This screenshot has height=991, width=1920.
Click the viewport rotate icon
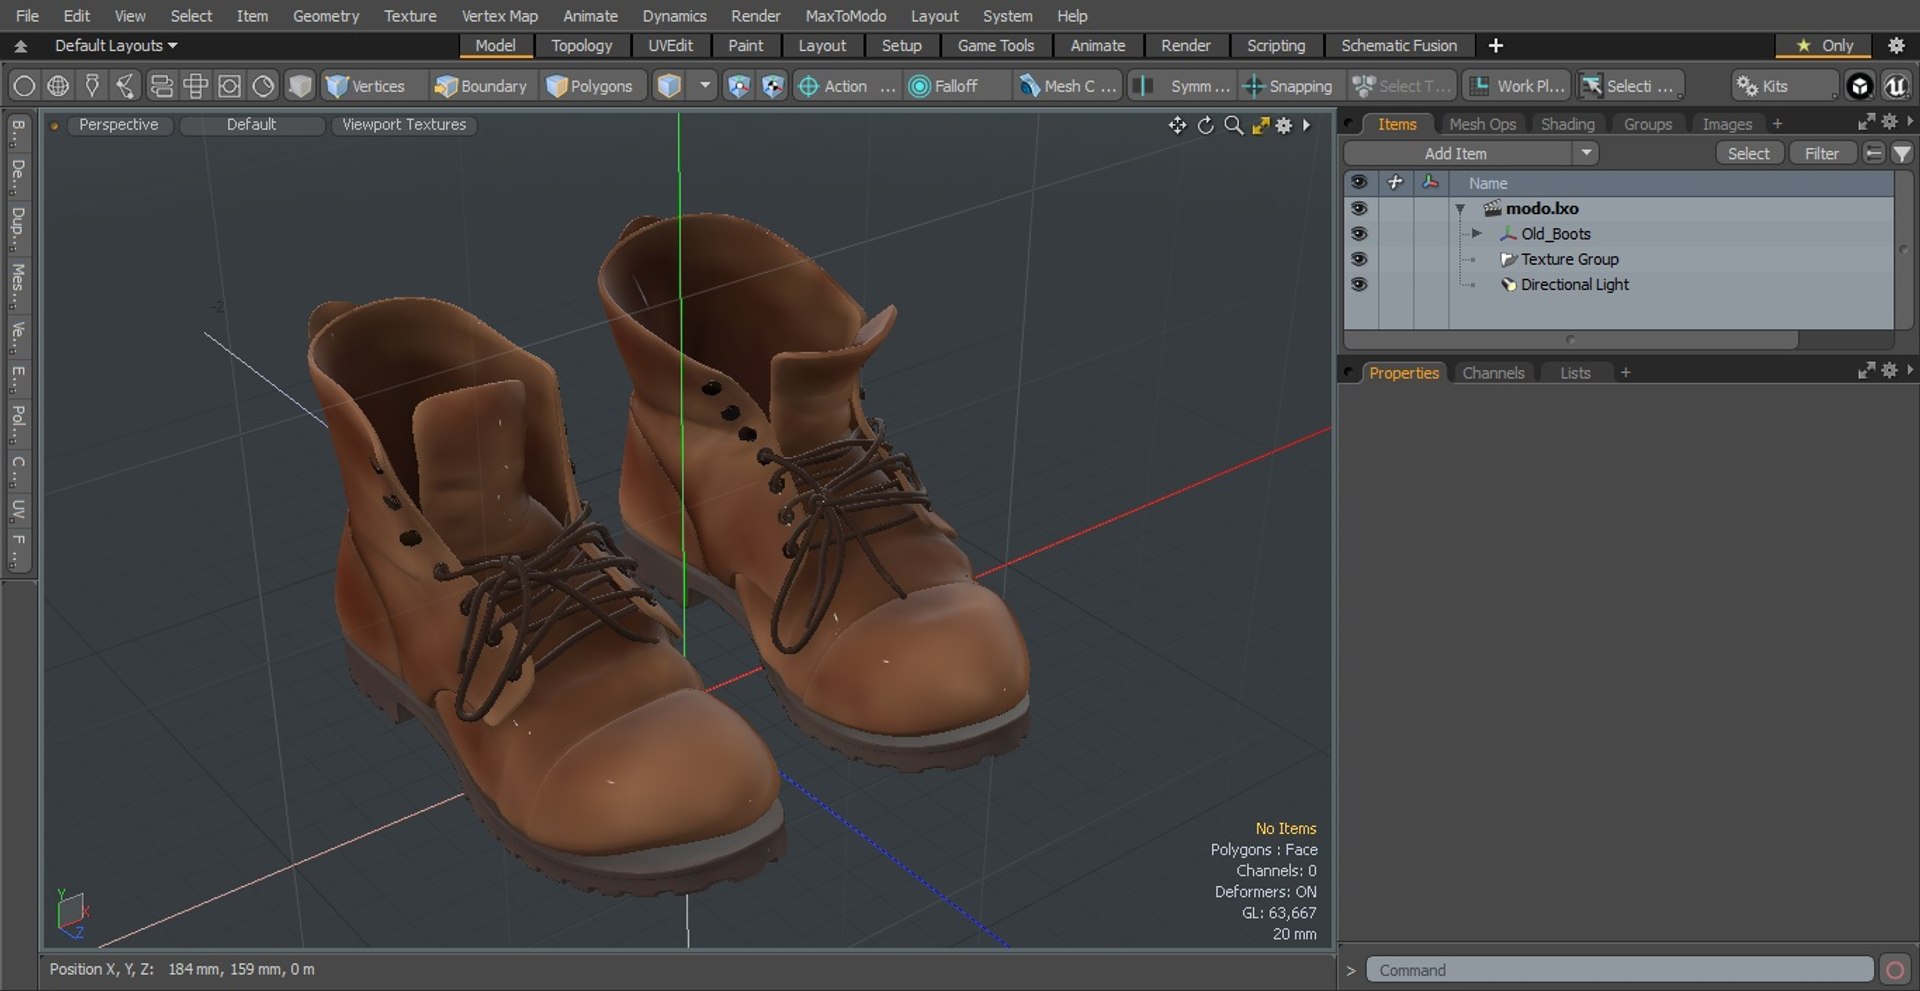(1206, 125)
